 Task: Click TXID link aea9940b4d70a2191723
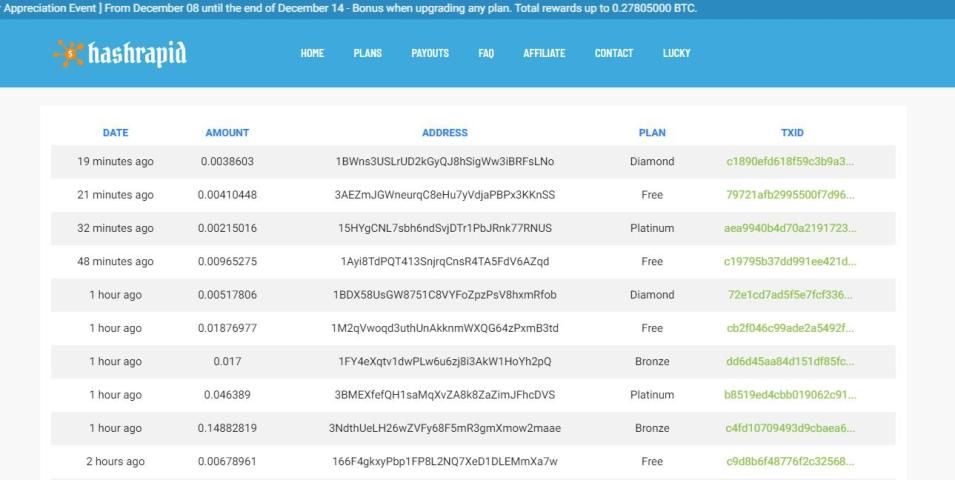pyautogui.click(x=791, y=228)
